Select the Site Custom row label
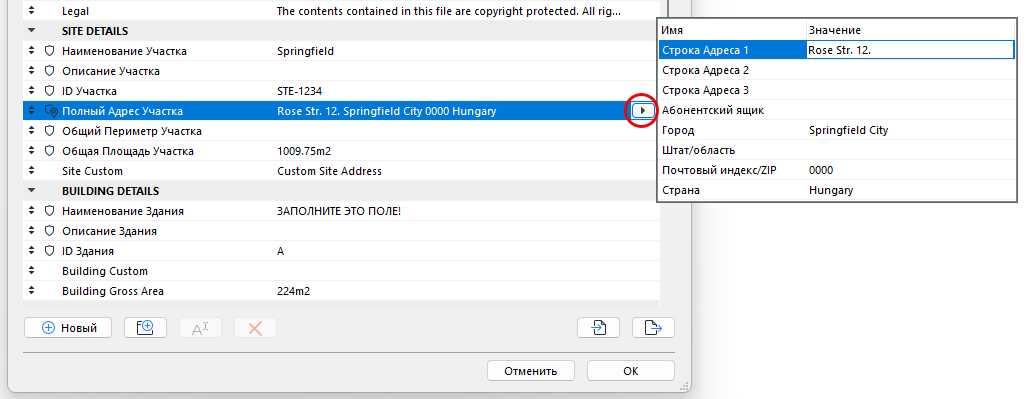The image size is (1029, 399). point(93,171)
